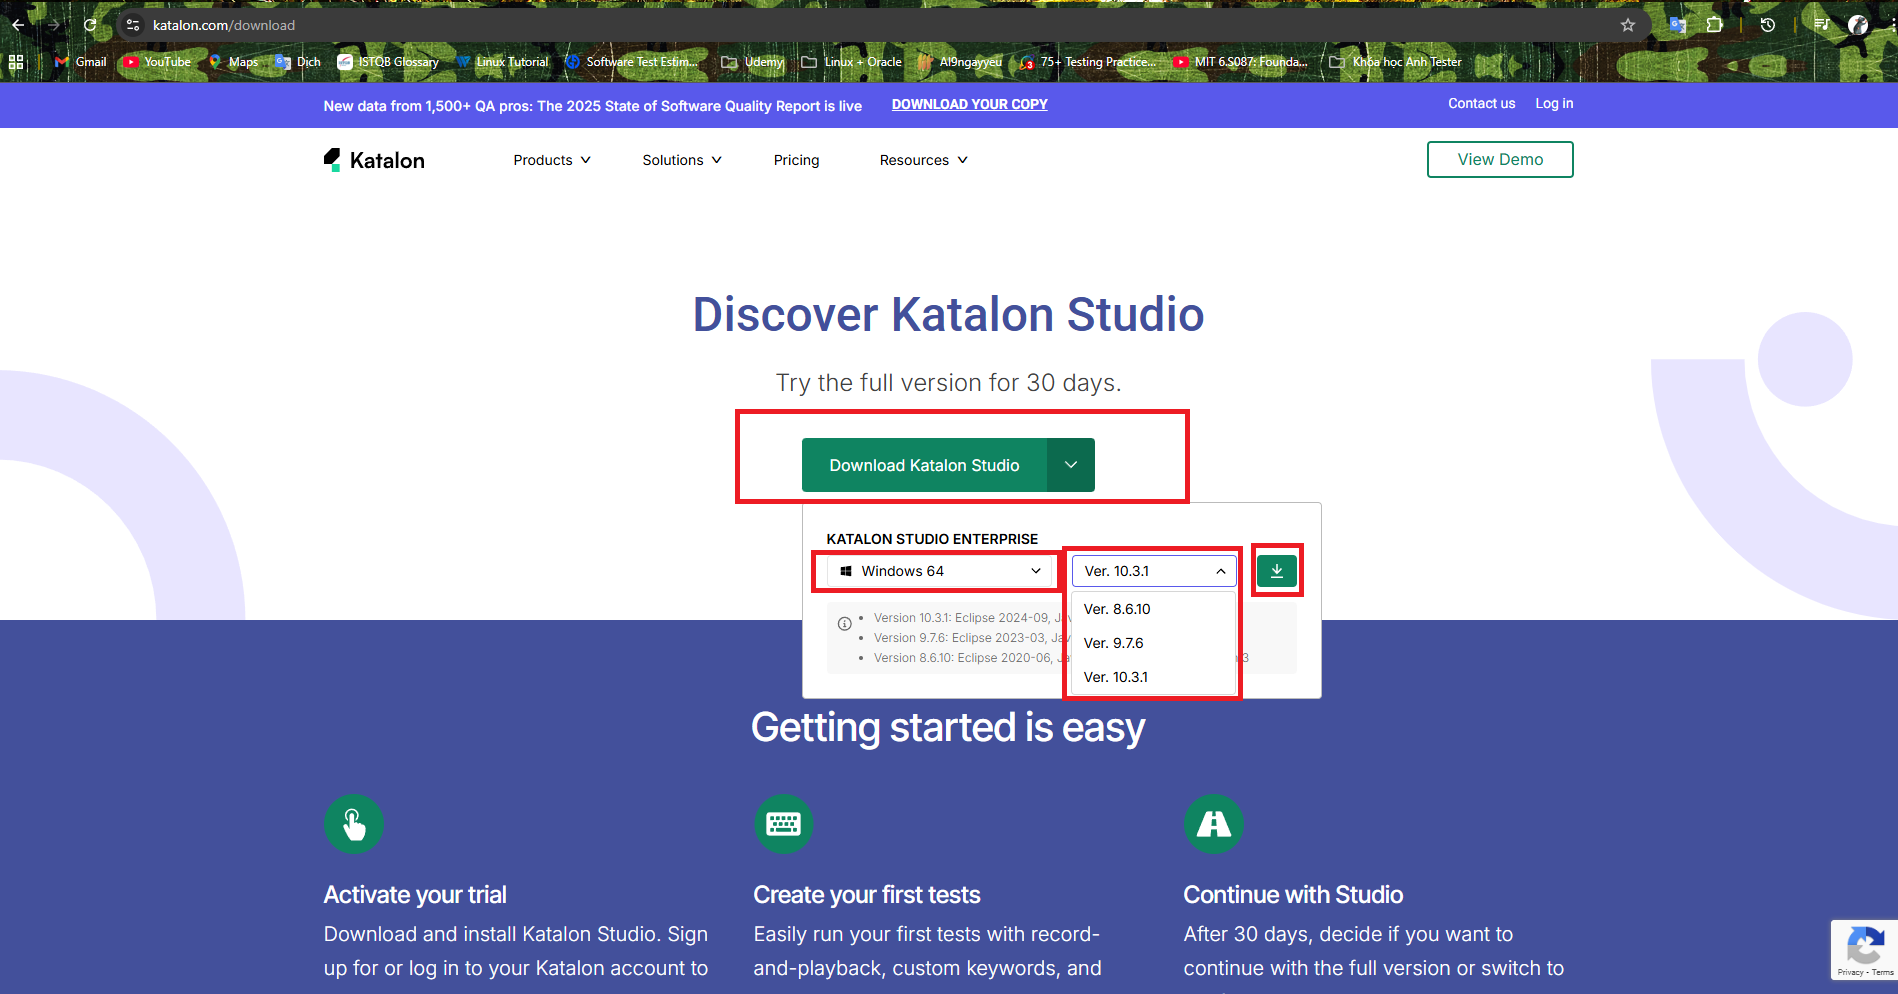This screenshot has width=1898, height=994.
Task: Select Ver. 8.6.10 from version list
Action: 1117,609
